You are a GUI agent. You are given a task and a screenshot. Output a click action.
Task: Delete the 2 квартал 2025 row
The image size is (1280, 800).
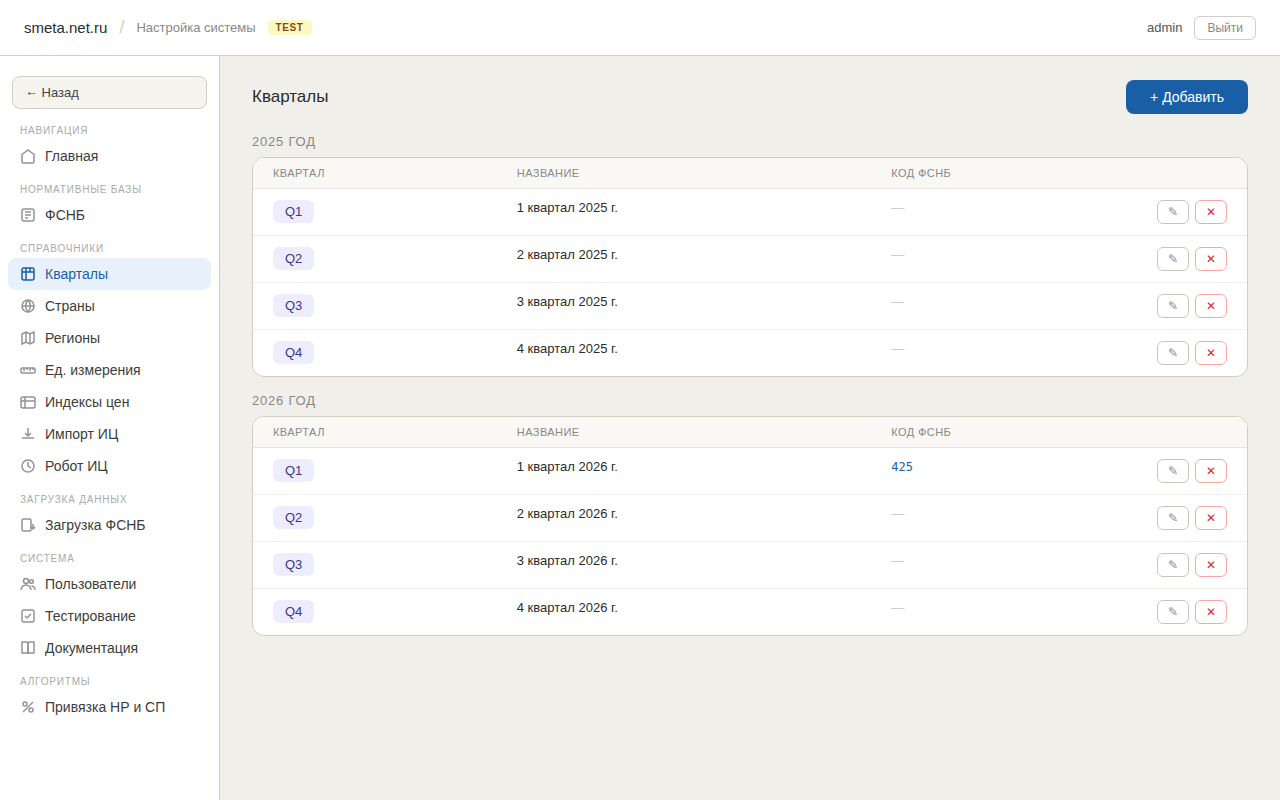point(1210,259)
